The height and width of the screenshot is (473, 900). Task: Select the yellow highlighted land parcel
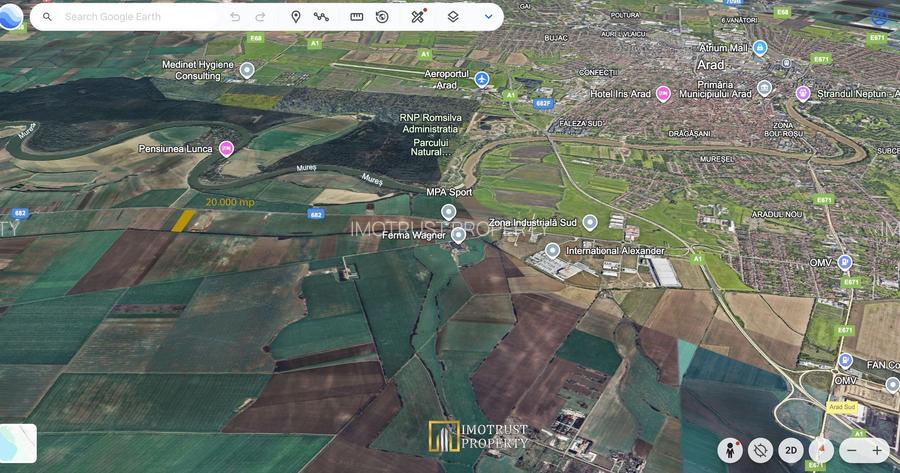click(183, 221)
